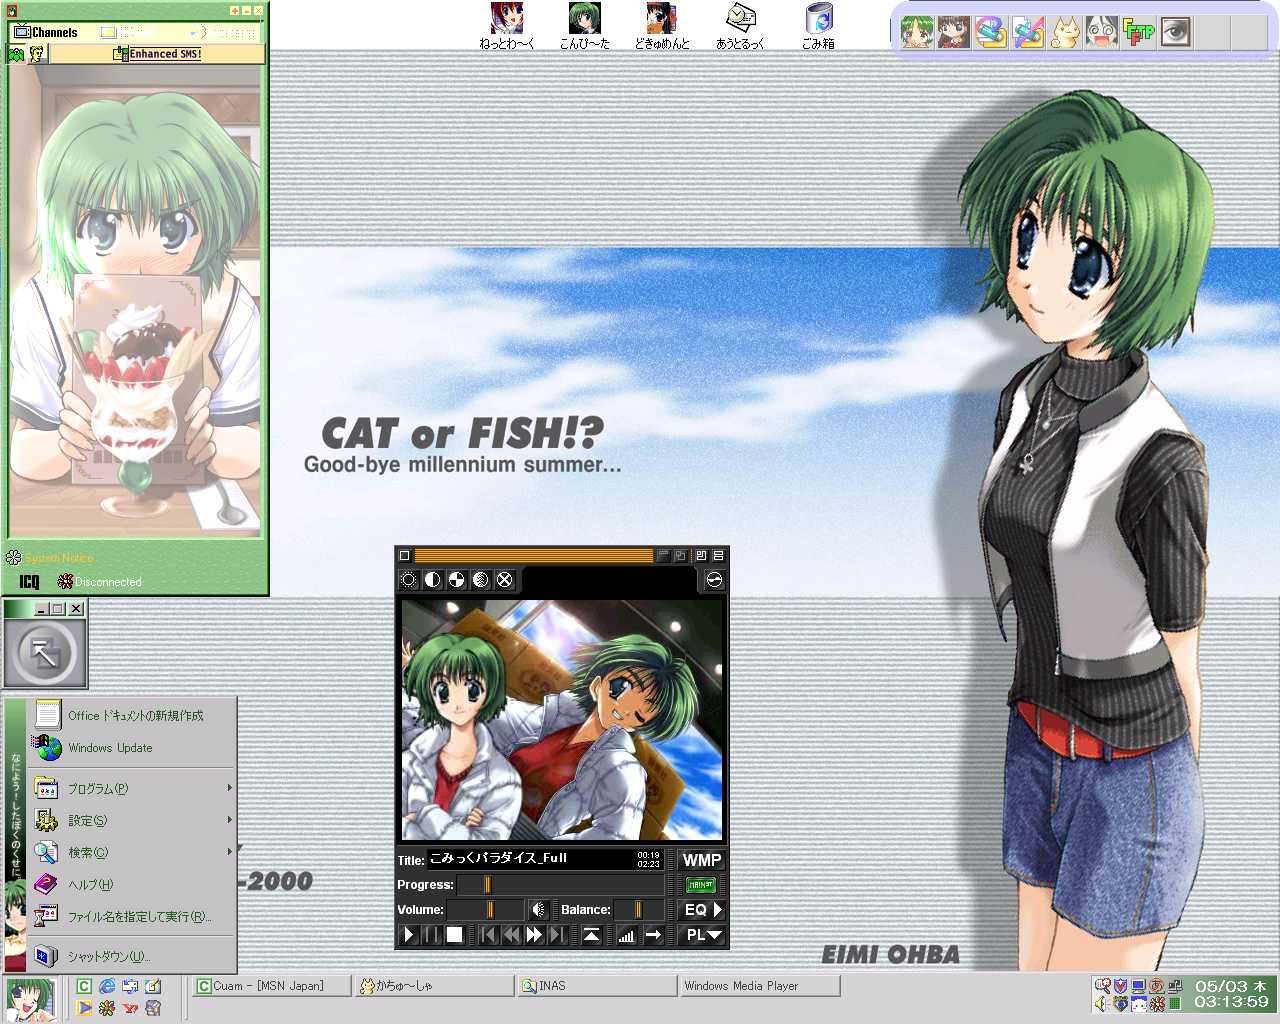Screen dimensions: 1280x1024
Task: Fast forward the current track
Action: point(534,935)
